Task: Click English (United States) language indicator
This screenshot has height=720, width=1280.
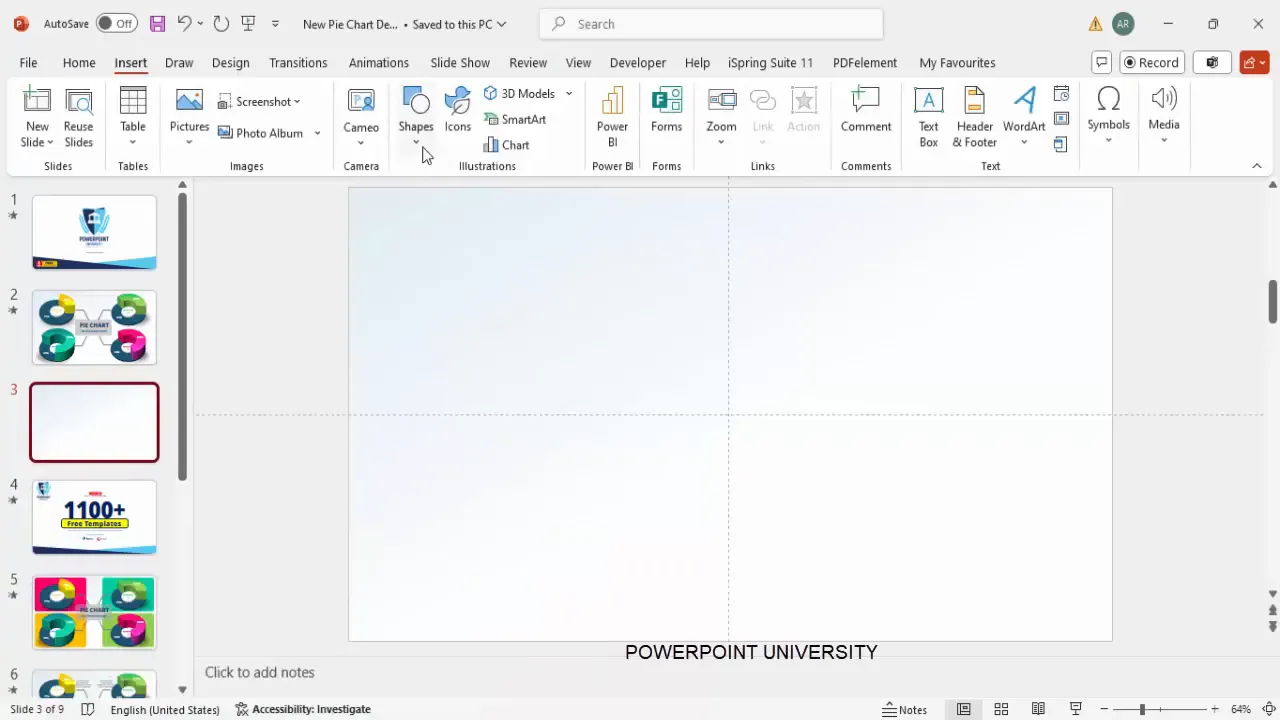Action: [x=165, y=709]
